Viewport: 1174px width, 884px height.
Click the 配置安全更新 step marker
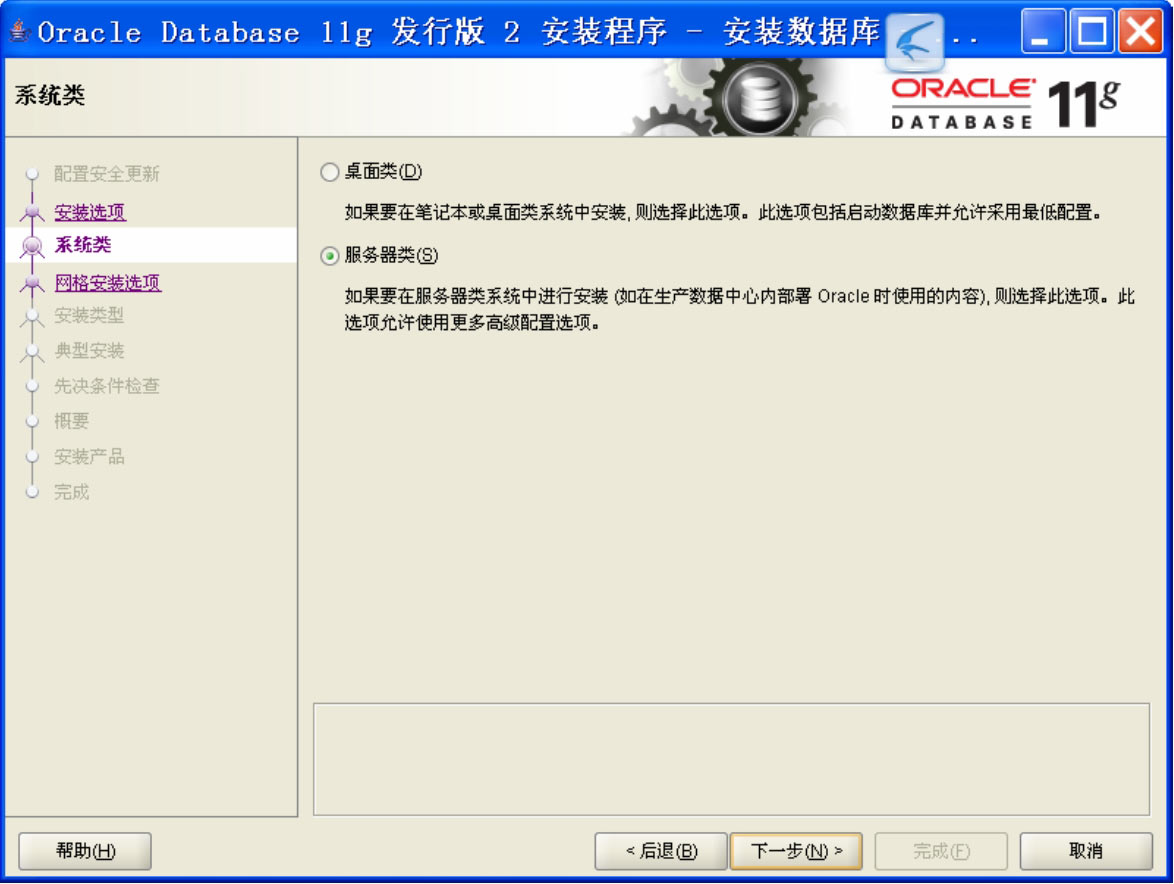31,174
